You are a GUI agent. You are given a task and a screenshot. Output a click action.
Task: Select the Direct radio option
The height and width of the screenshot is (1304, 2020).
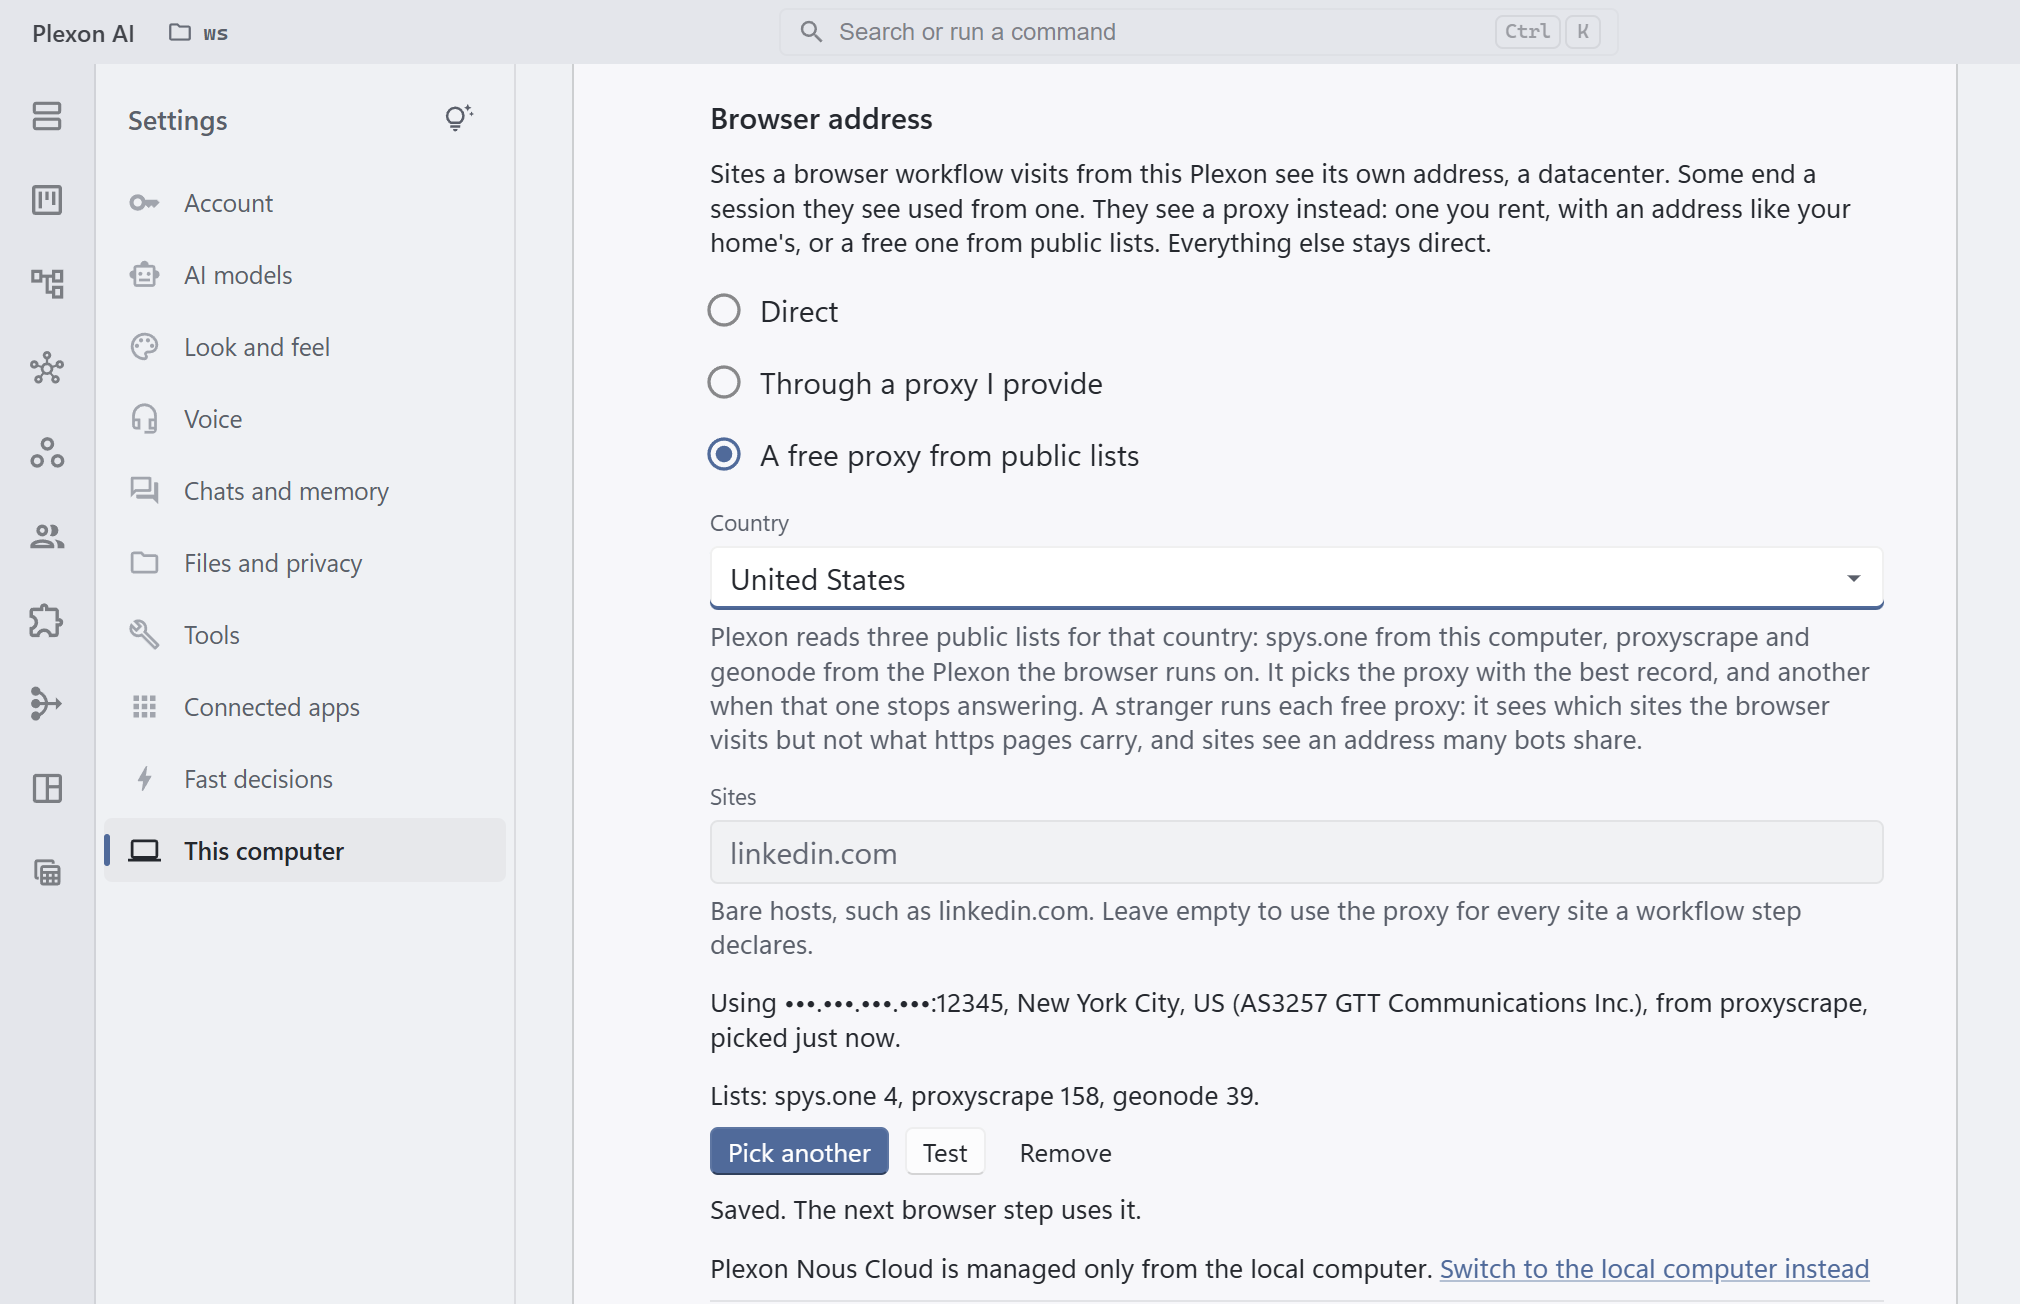[x=724, y=311]
